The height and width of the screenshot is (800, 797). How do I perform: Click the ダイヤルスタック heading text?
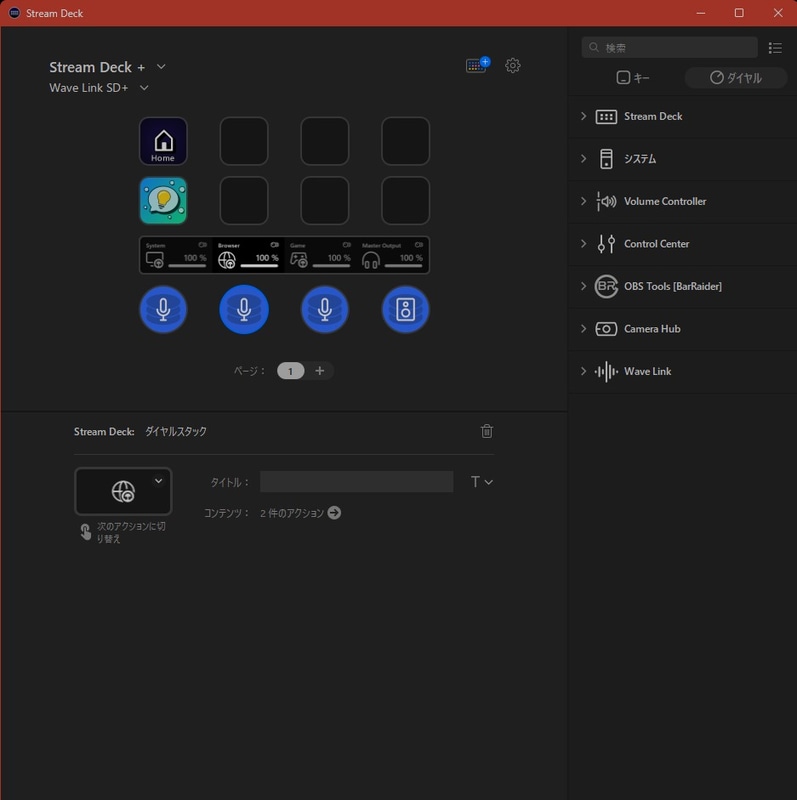(176, 432)
